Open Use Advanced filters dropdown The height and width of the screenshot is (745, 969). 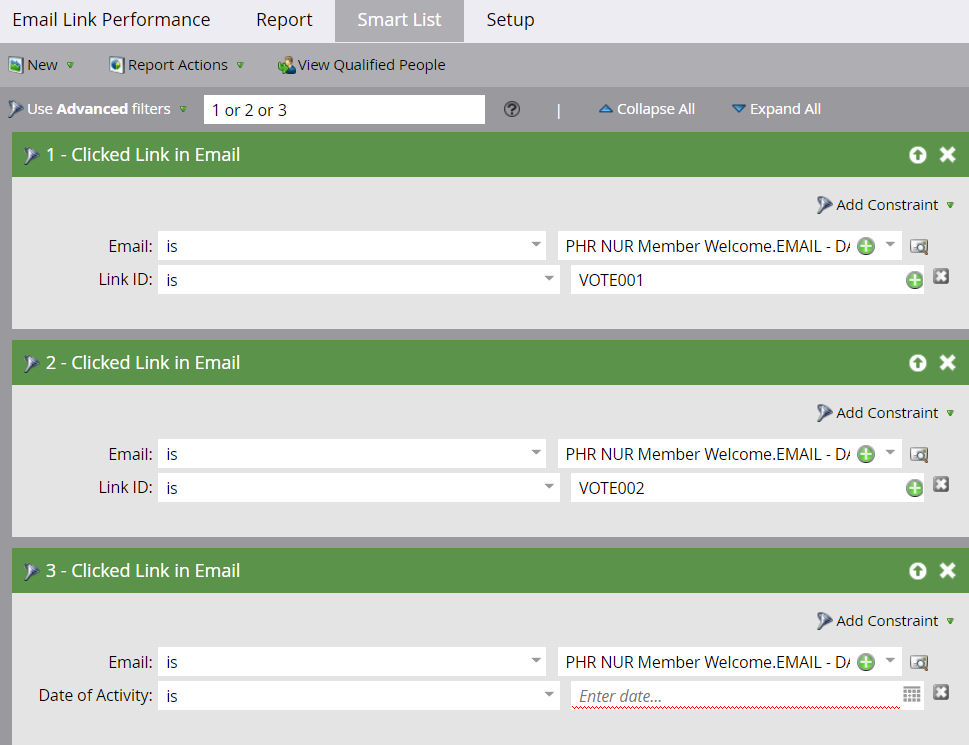click(x=97, y=109)
